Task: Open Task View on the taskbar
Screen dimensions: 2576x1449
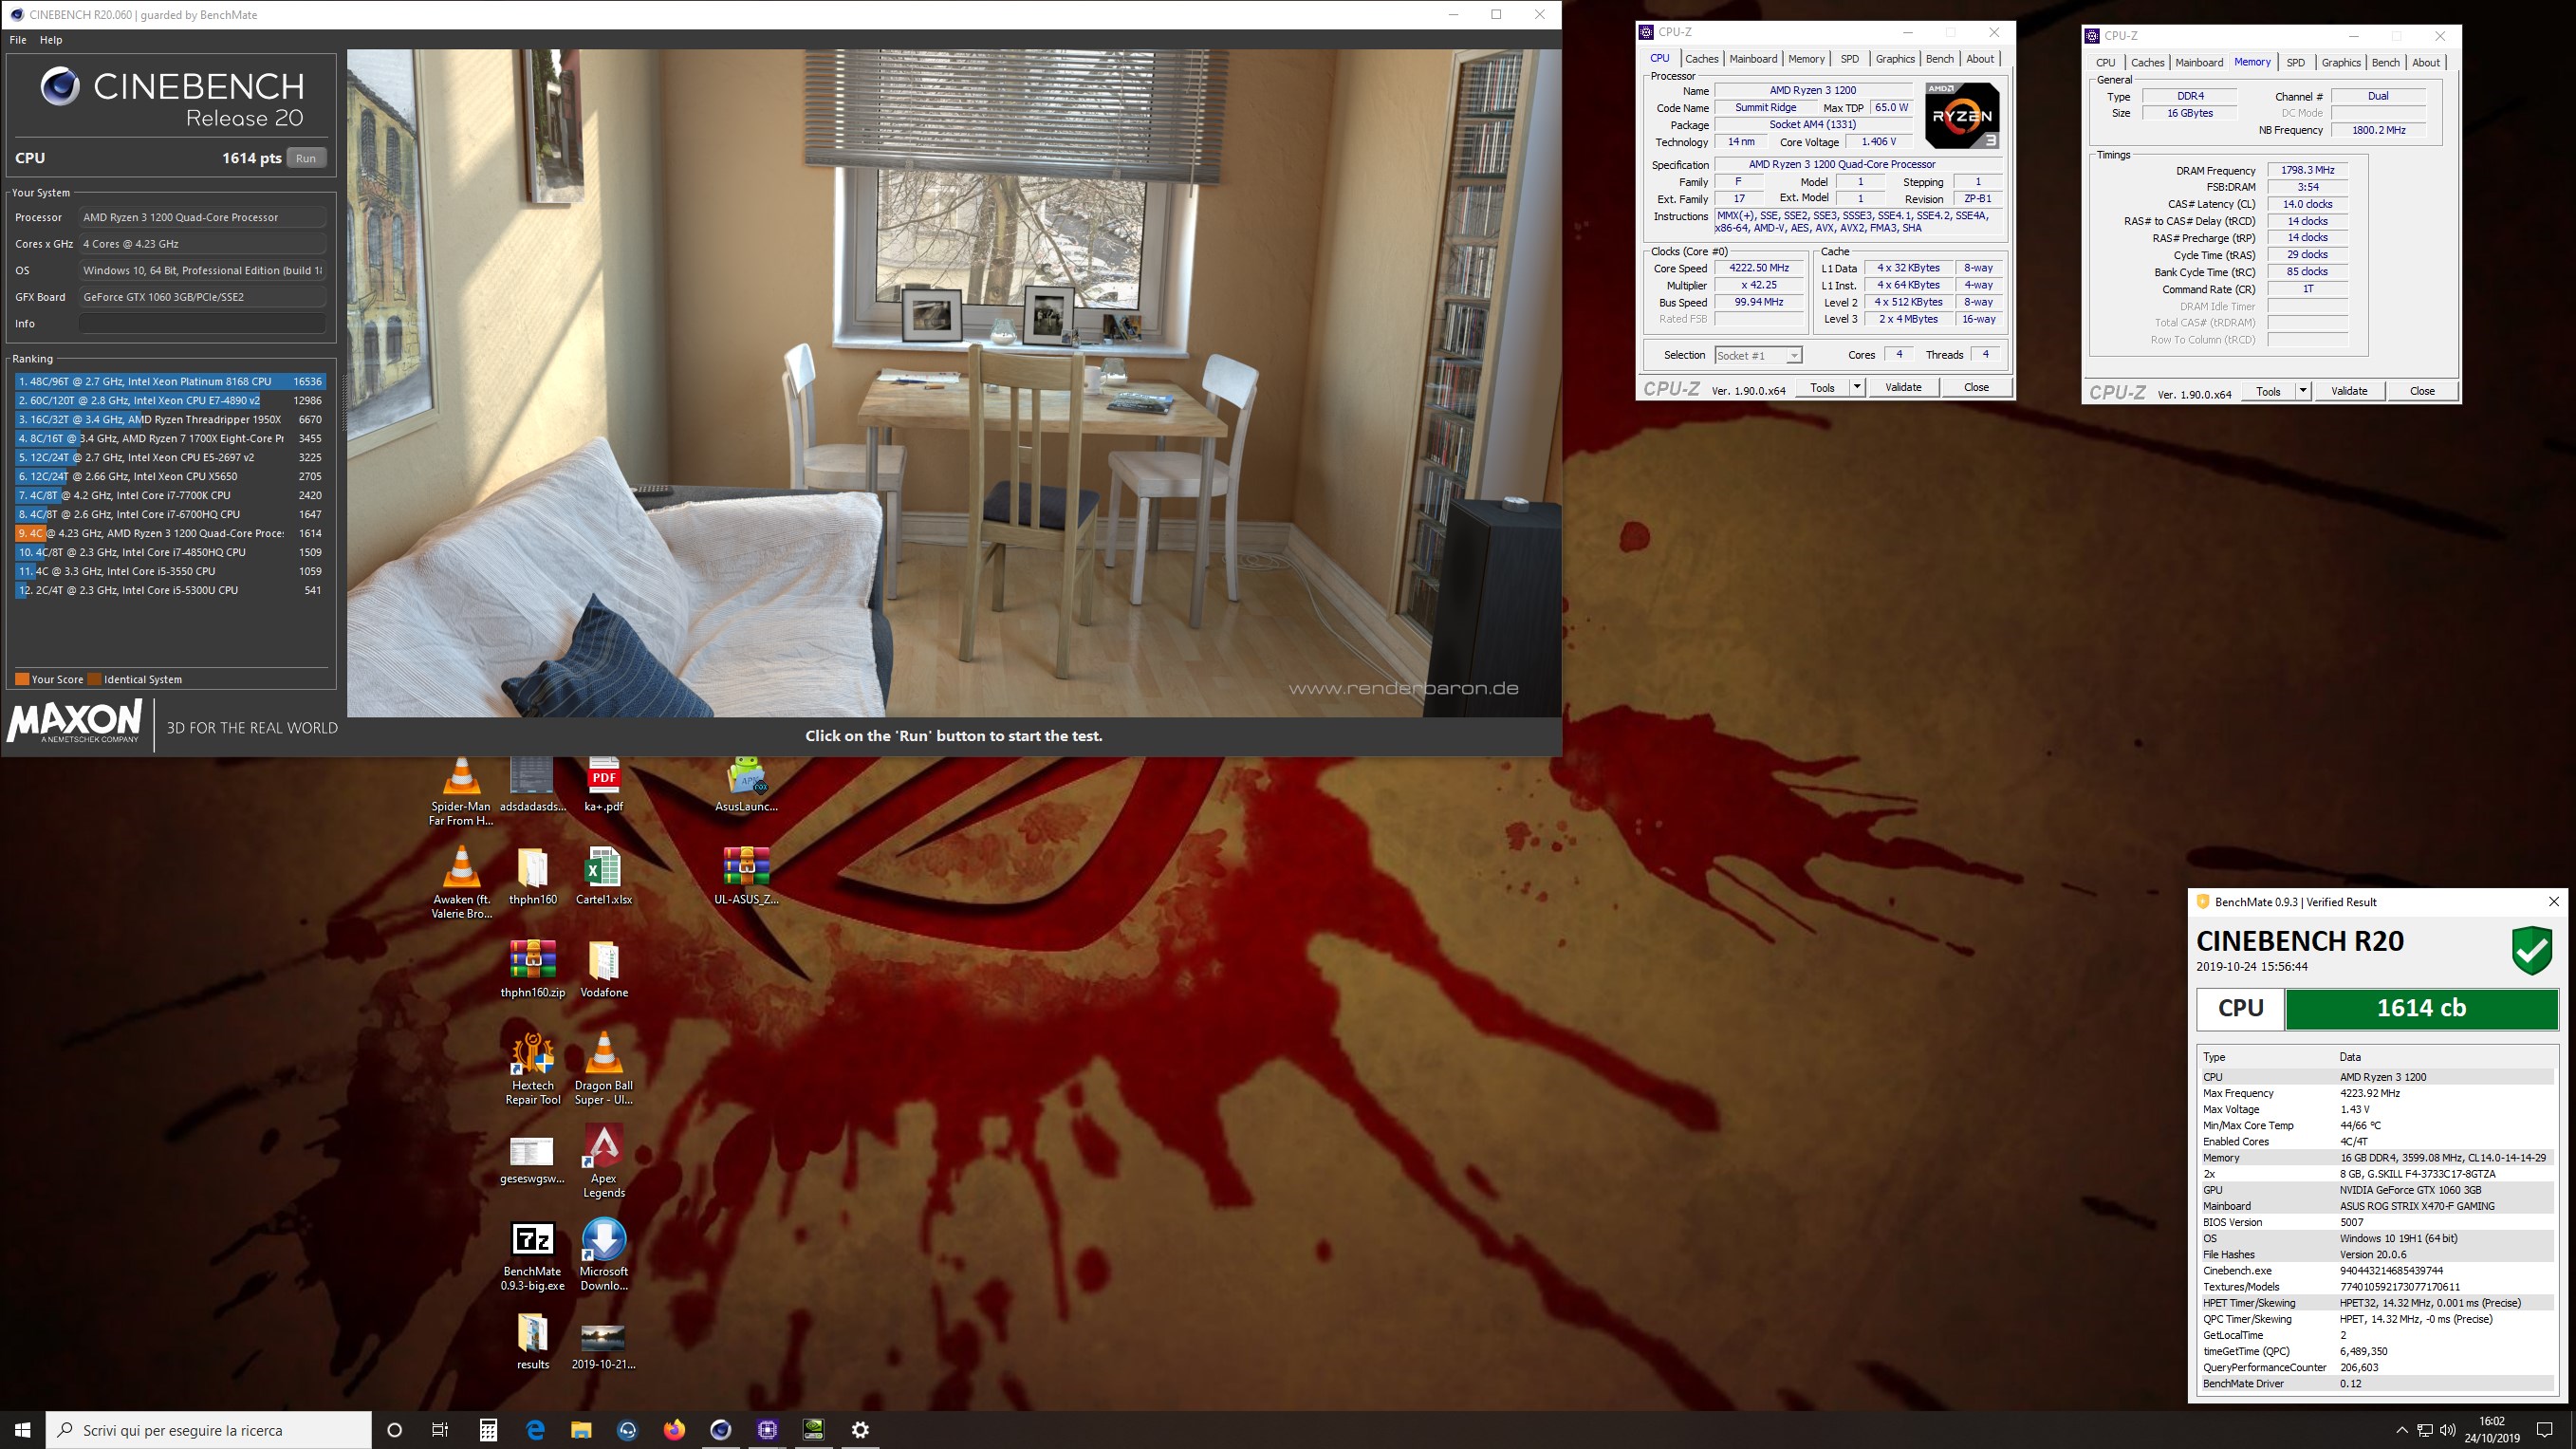Action: click(x=440, y=1430)
